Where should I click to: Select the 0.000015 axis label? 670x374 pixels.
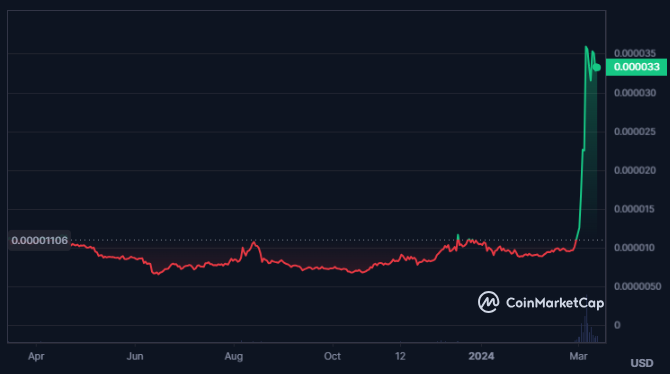coord(635,209)
